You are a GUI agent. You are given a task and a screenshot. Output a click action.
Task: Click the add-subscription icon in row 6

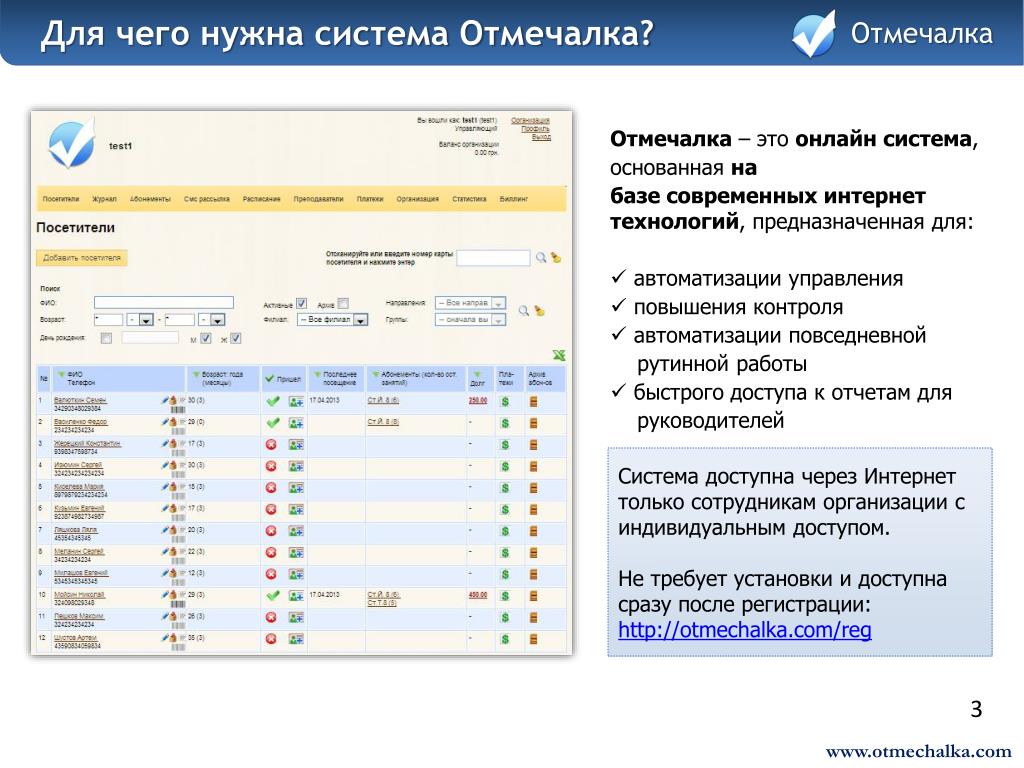[296, 509]
